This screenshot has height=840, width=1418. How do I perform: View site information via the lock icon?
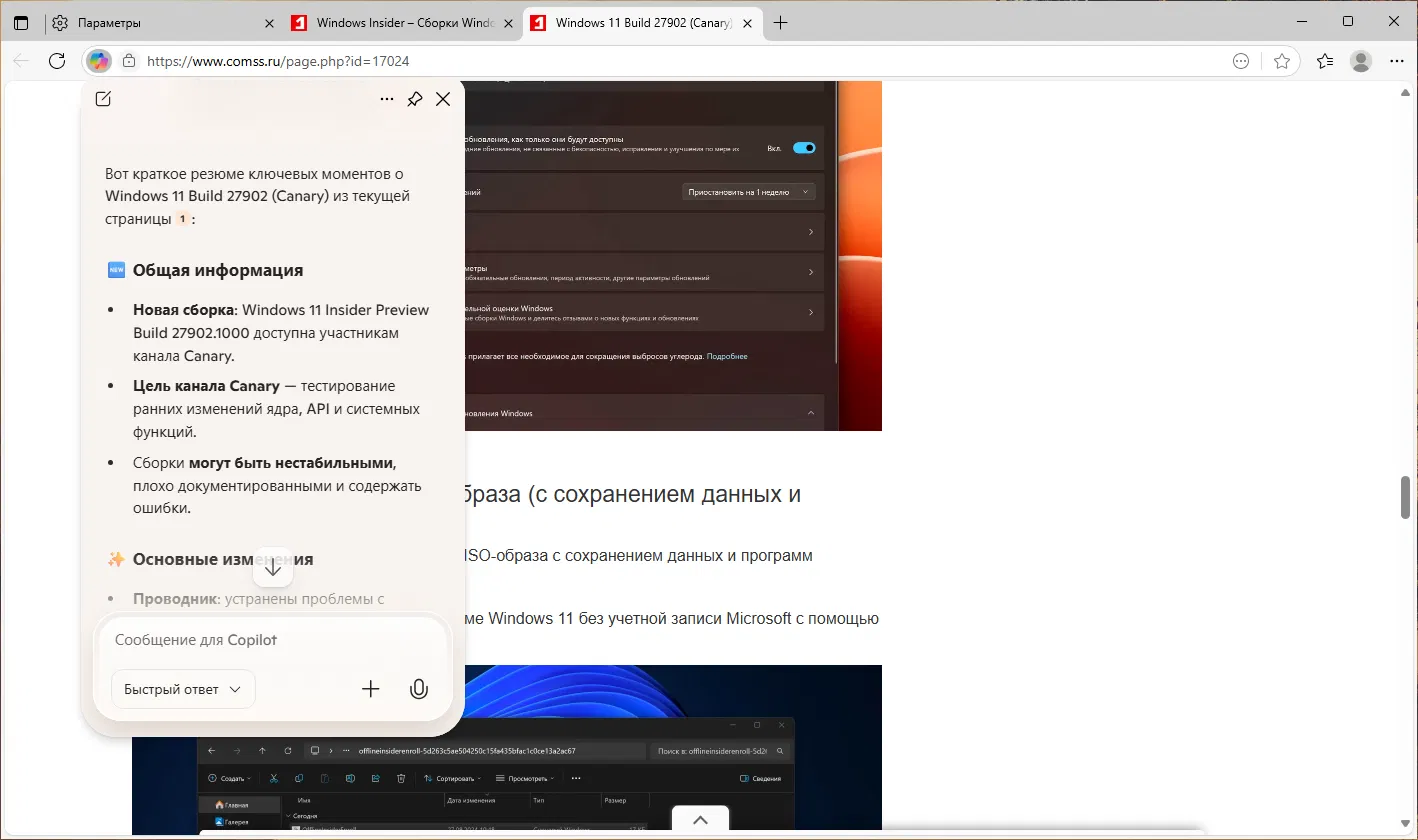[128, 61]
